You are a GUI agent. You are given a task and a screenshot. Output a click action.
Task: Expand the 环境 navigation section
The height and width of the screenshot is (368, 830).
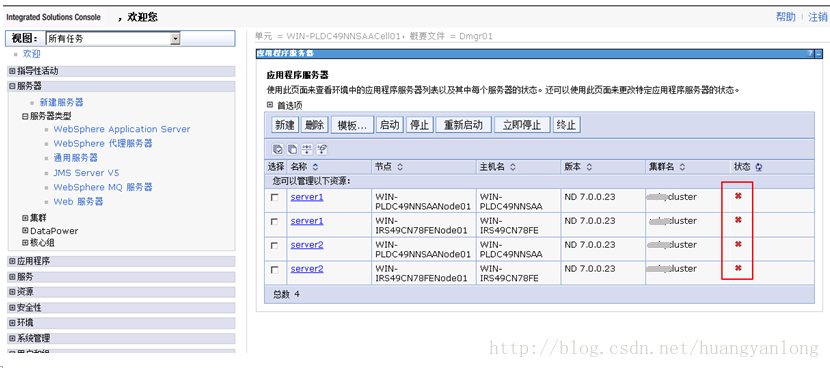click(x=12, y=322)
